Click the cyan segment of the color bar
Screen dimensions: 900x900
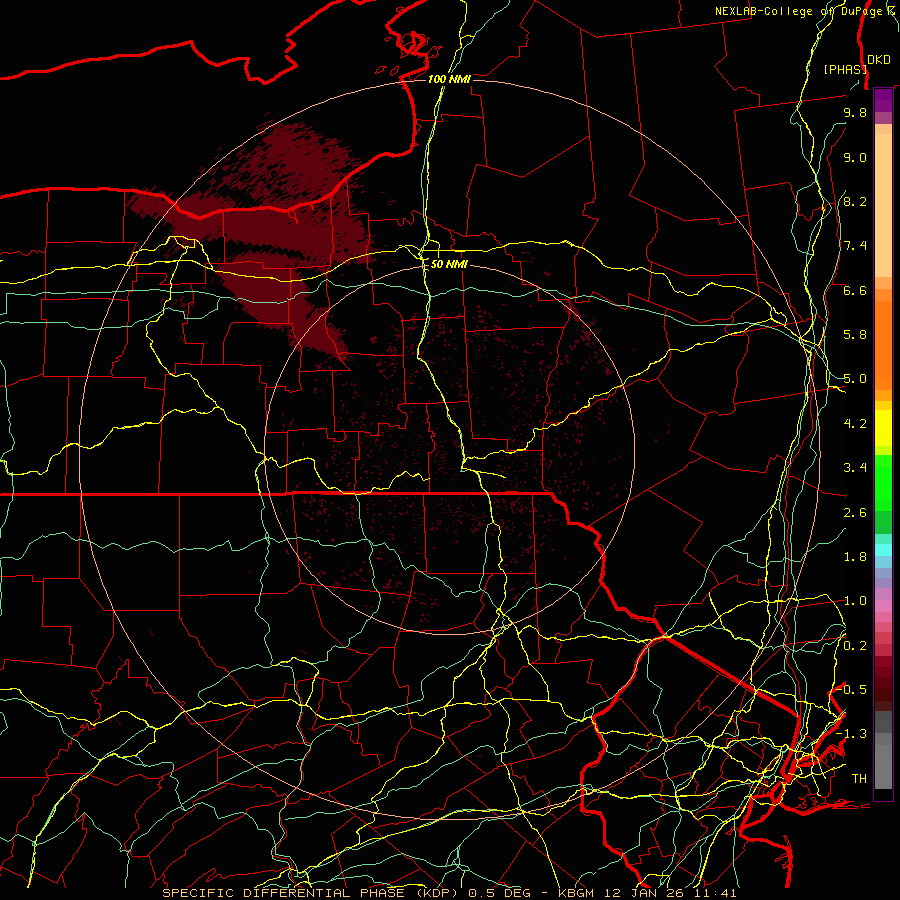(x=883, y=550)
